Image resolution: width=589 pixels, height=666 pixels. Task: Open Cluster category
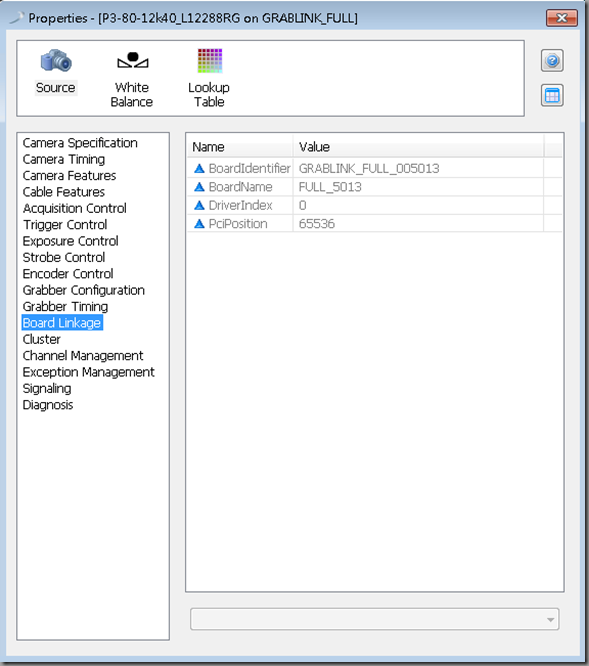coord(42,339)
